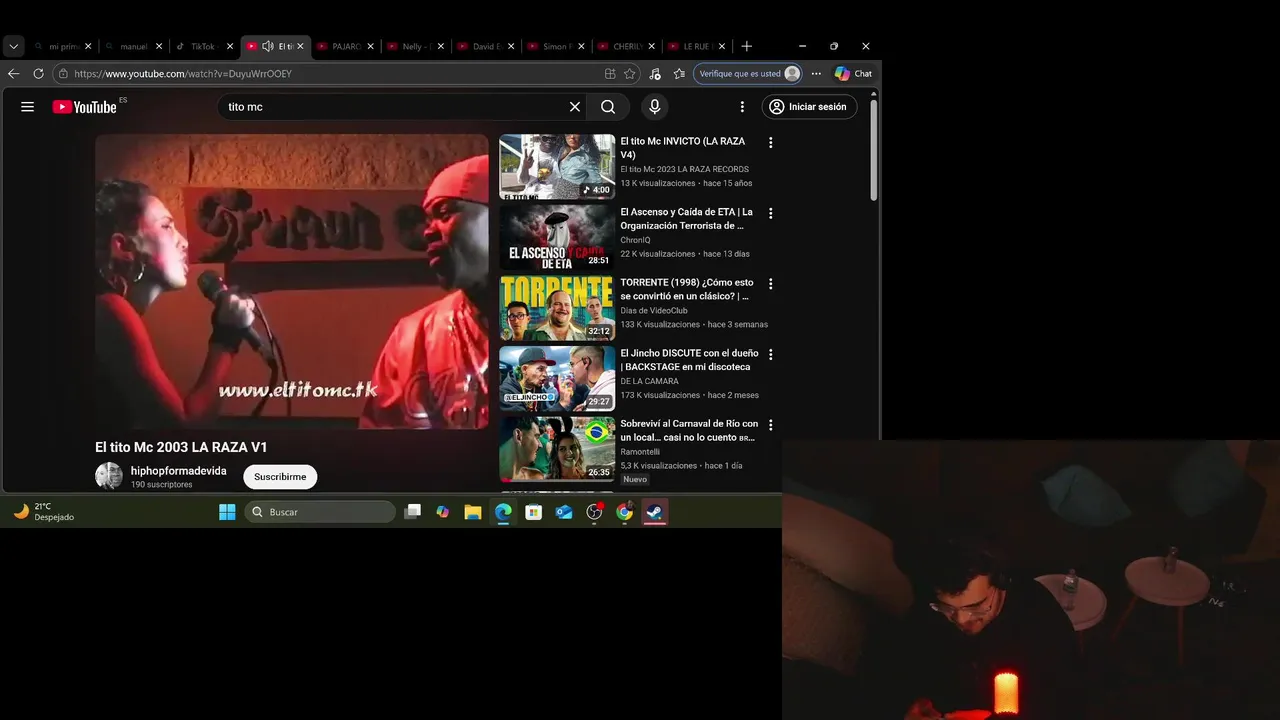
Task: Click the 'Verifique que es usted' profile button
Action: (749, 74)
